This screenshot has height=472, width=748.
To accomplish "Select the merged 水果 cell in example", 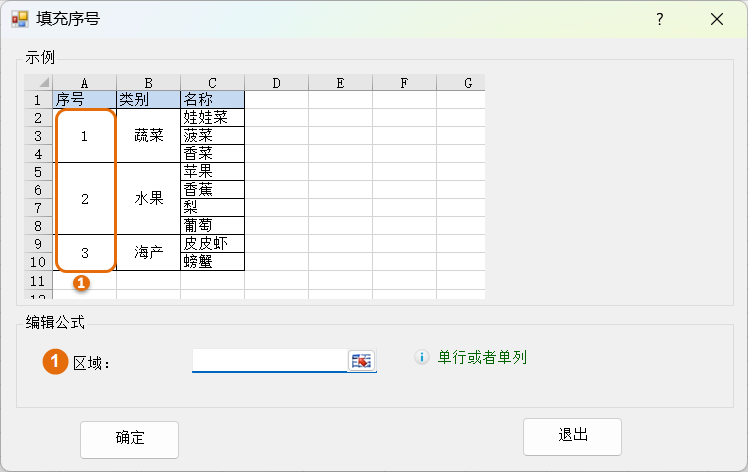I will coord(148,198).
